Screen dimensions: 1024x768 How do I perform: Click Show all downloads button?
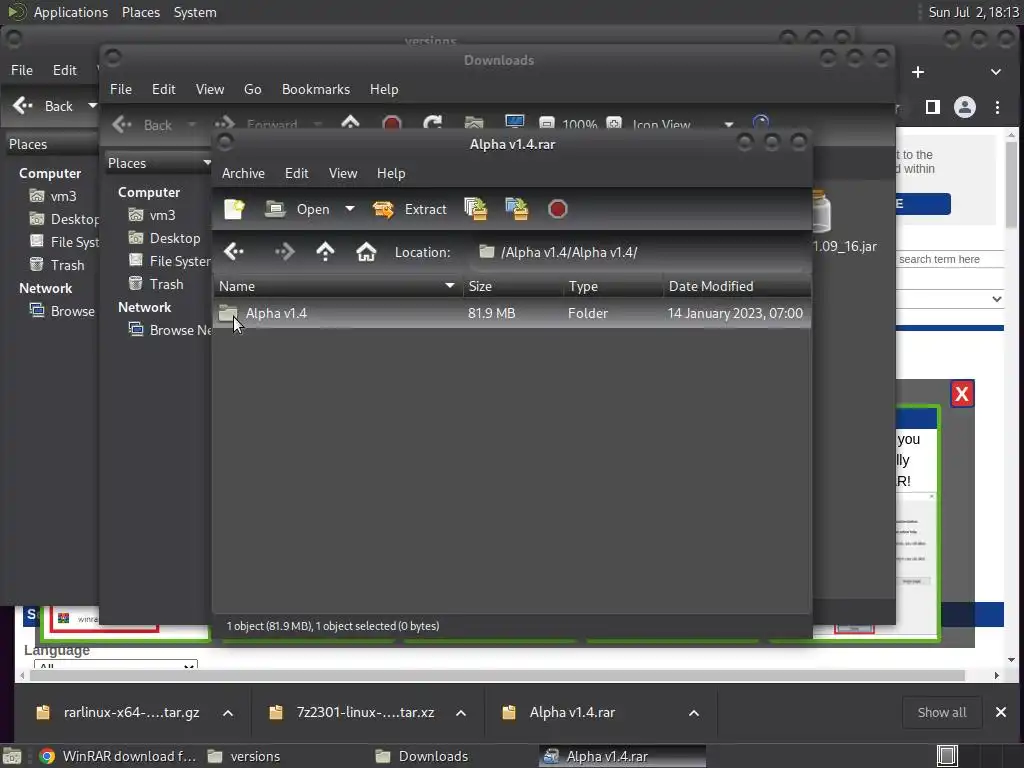(942, 712)
